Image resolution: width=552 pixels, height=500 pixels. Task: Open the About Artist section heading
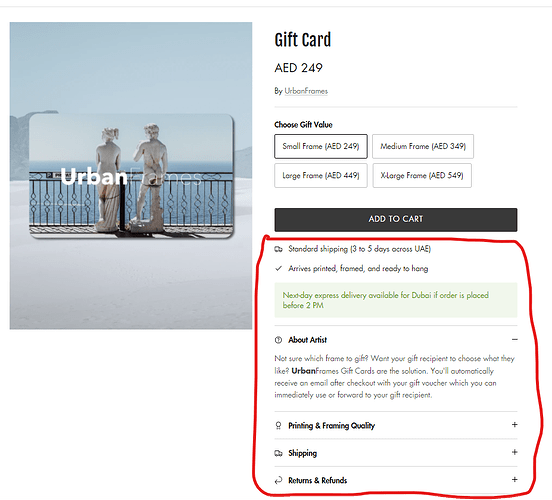click(307, 340)
